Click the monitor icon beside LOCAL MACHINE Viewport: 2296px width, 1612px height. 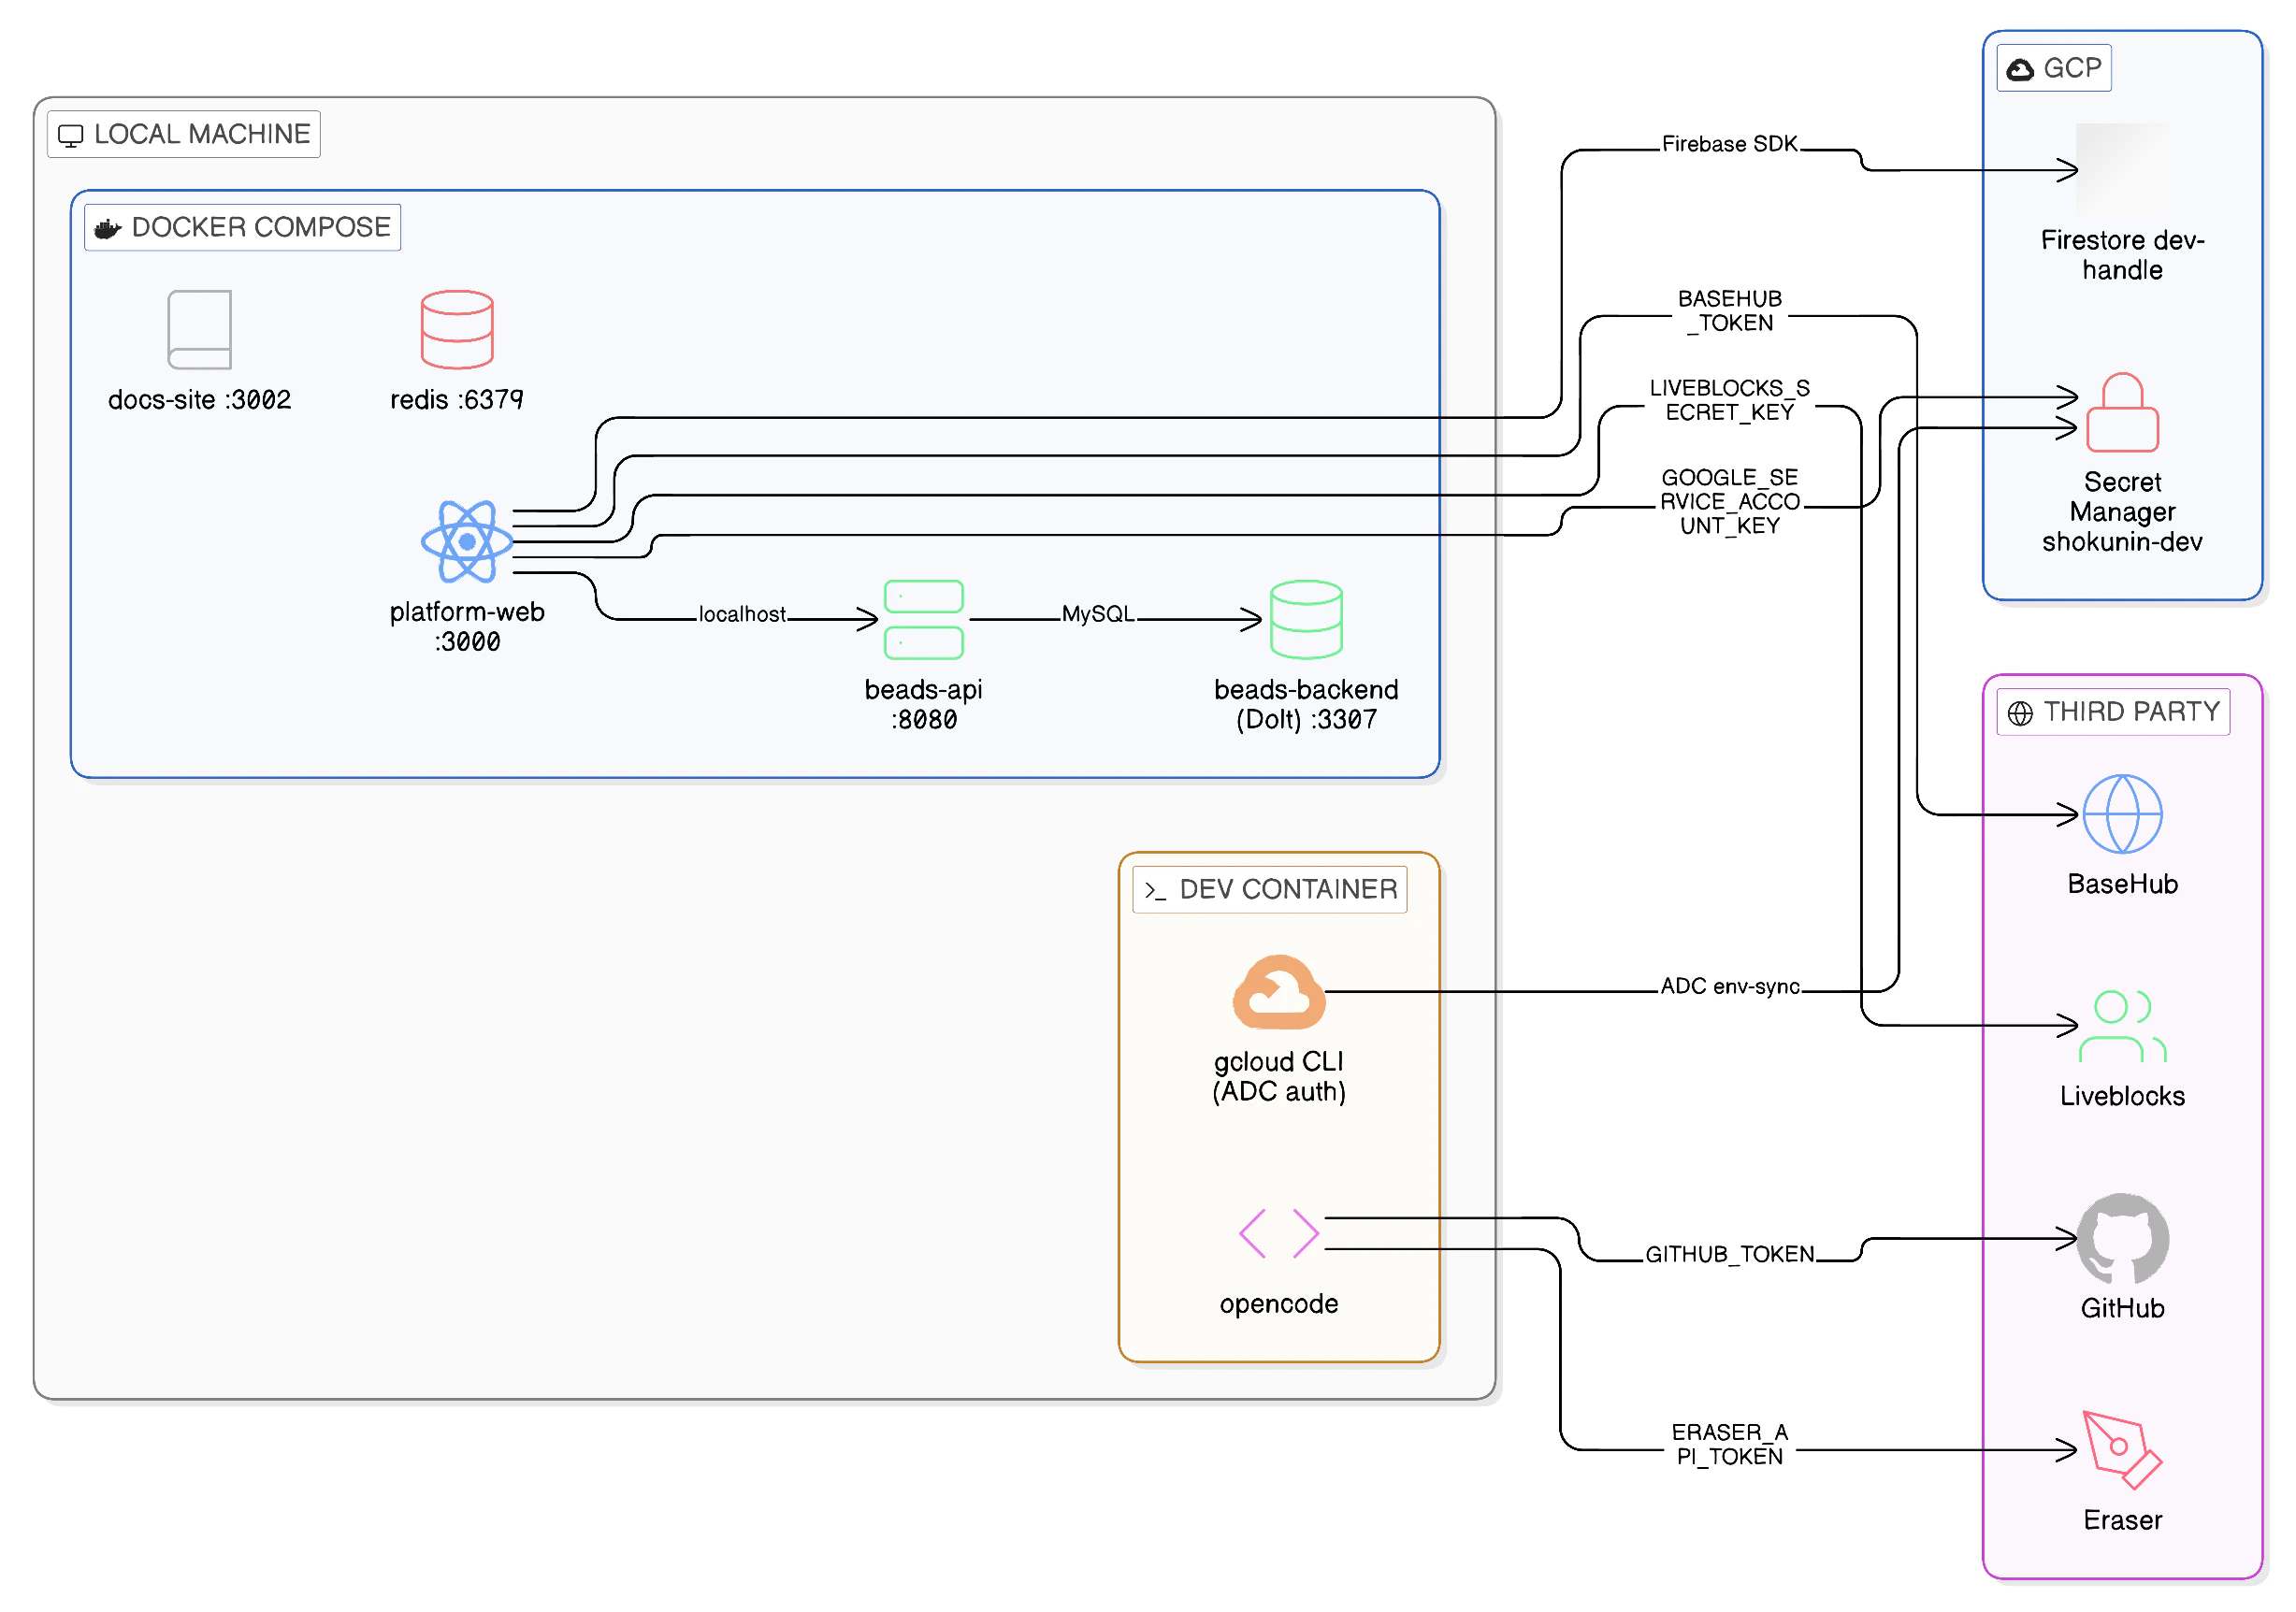tap(70, 135)
